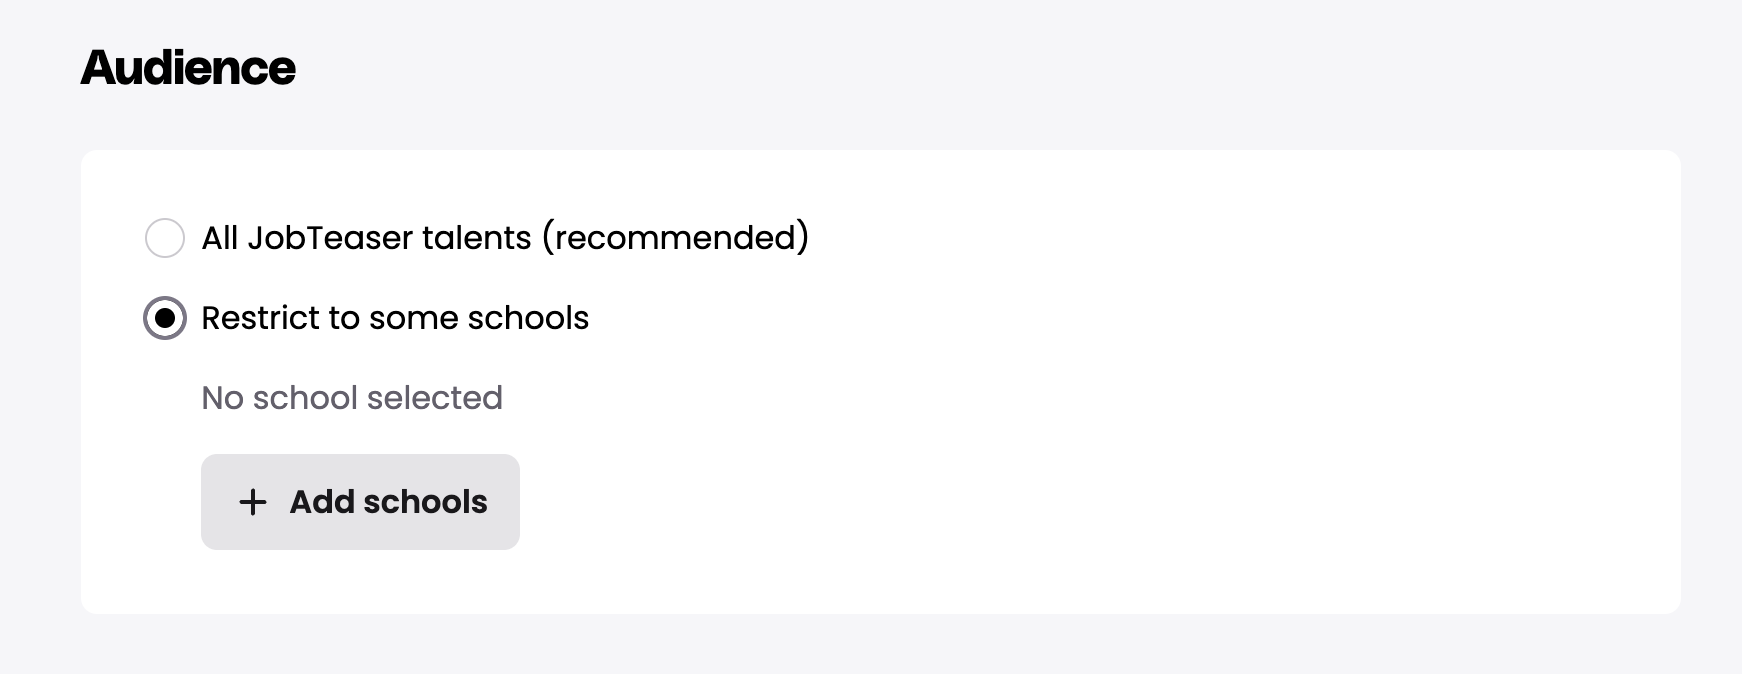Click the filled dot of the selected radio
1742x674 pixels.
point(165,318)
